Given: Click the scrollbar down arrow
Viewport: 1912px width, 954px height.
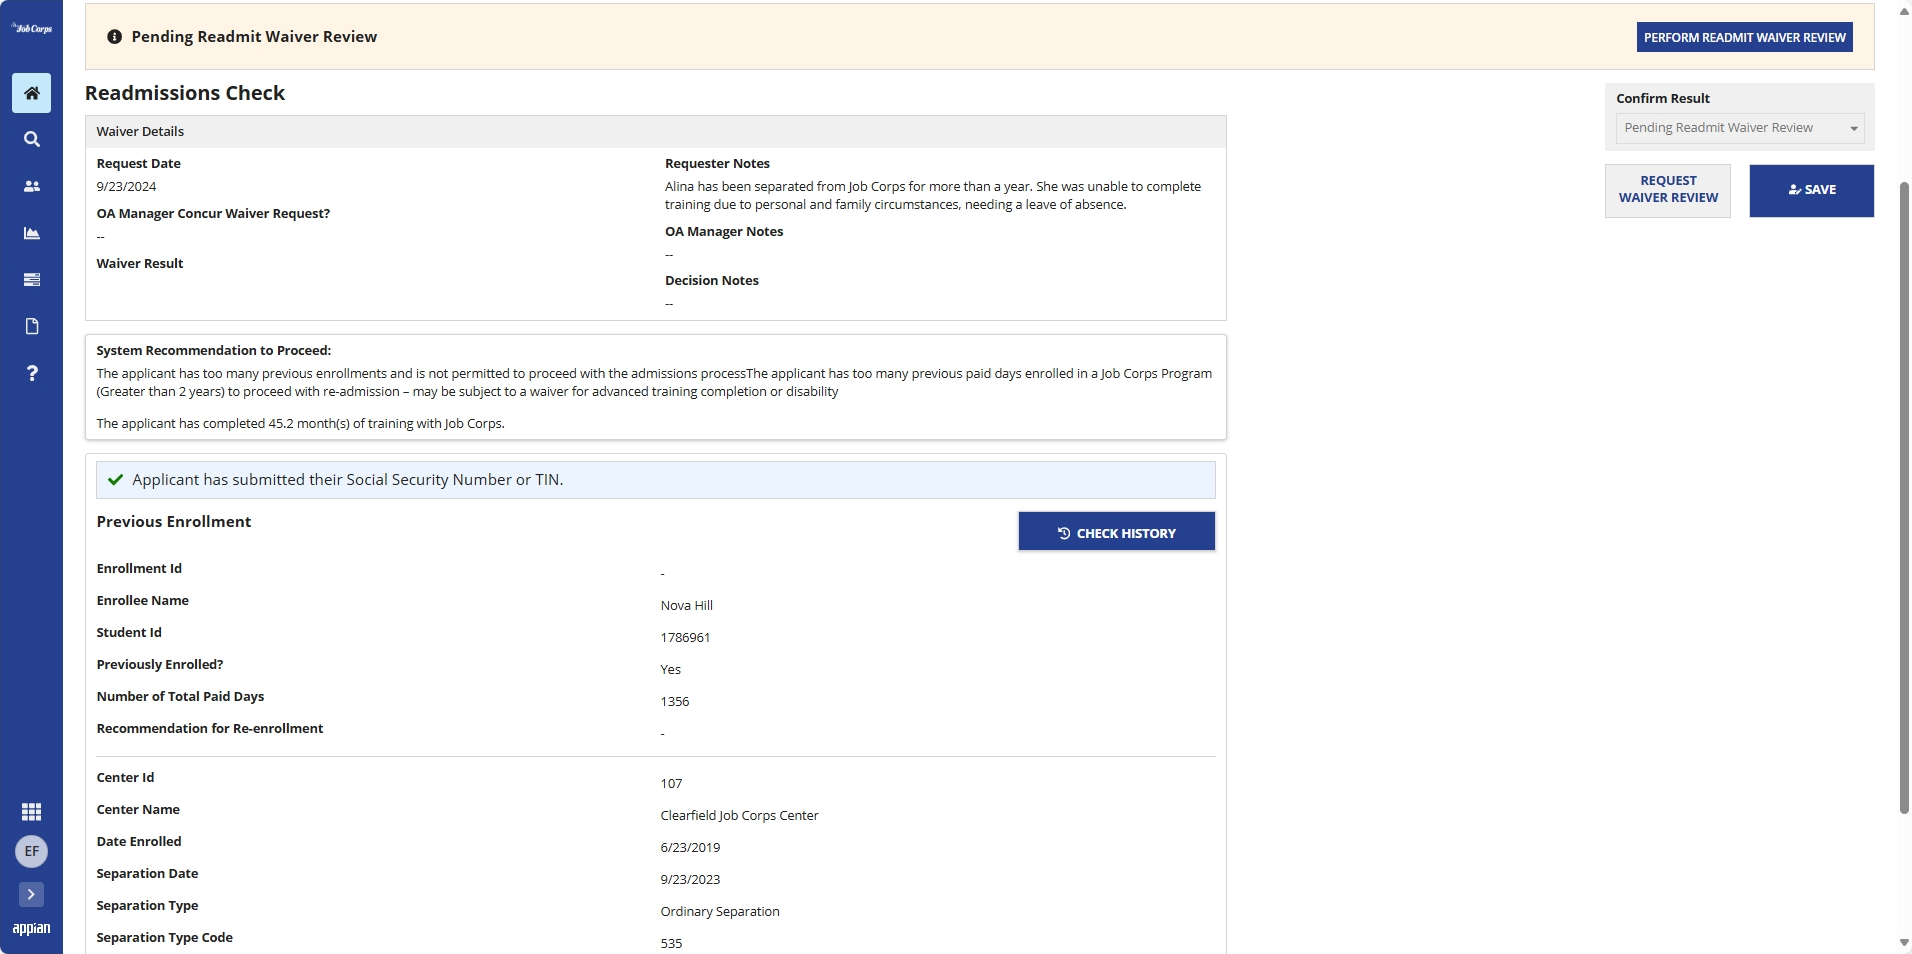Looking at the screenshot, I should (1904, 943).
